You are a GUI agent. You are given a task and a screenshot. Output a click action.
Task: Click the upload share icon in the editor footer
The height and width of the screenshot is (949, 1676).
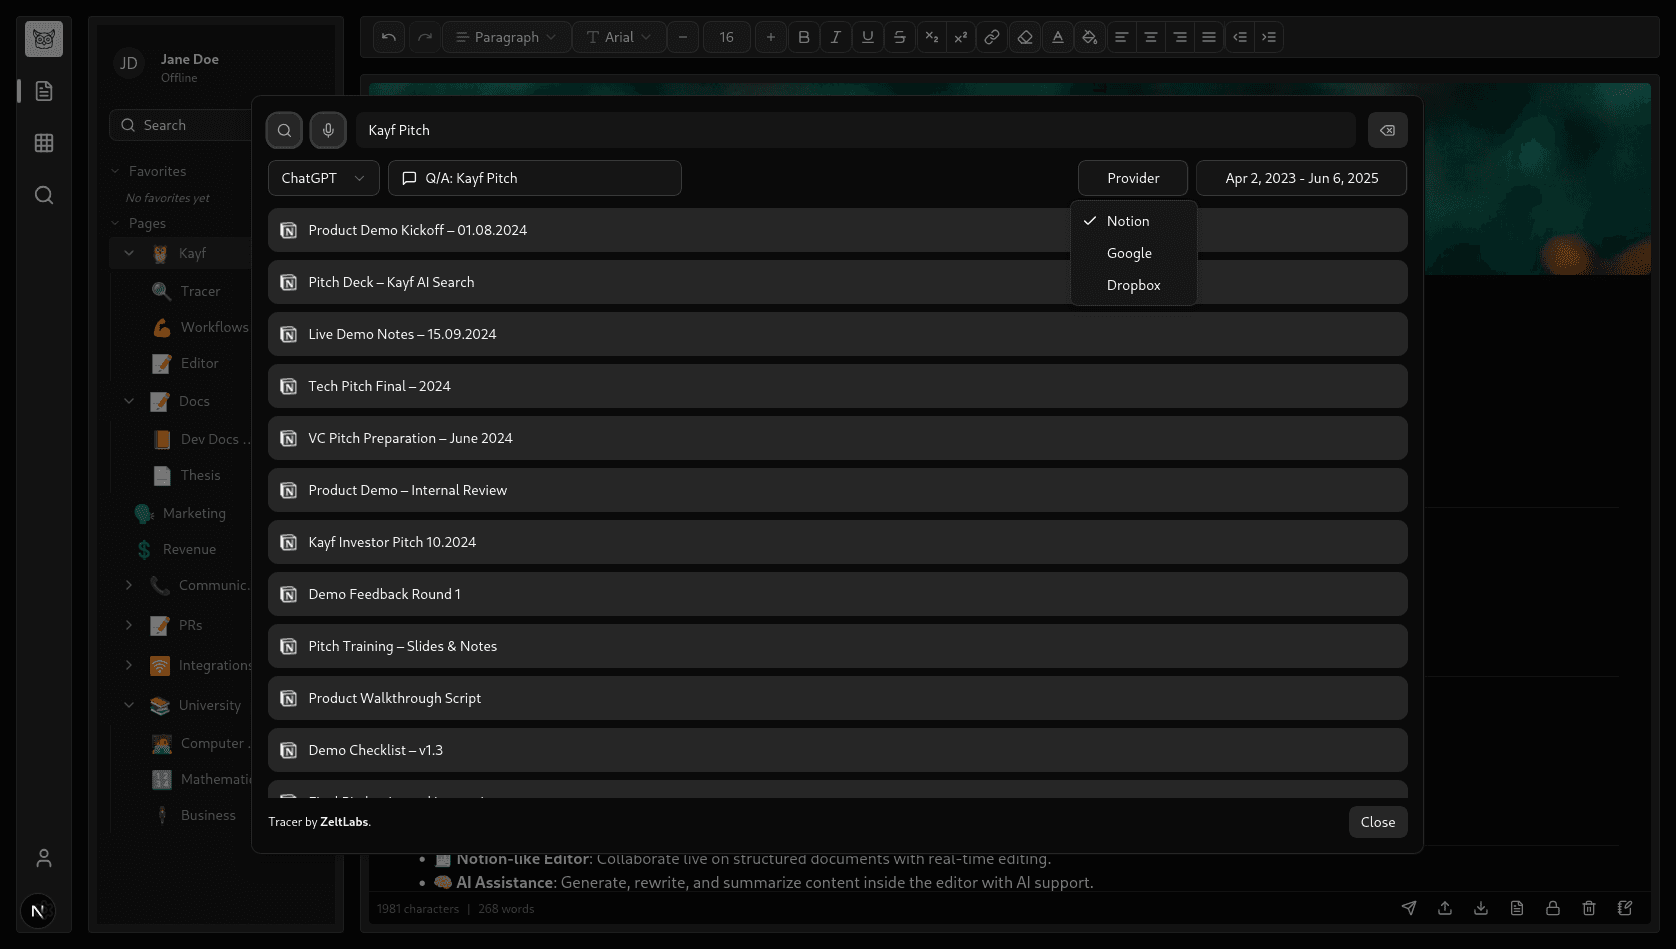click(x=1445, y=908)
